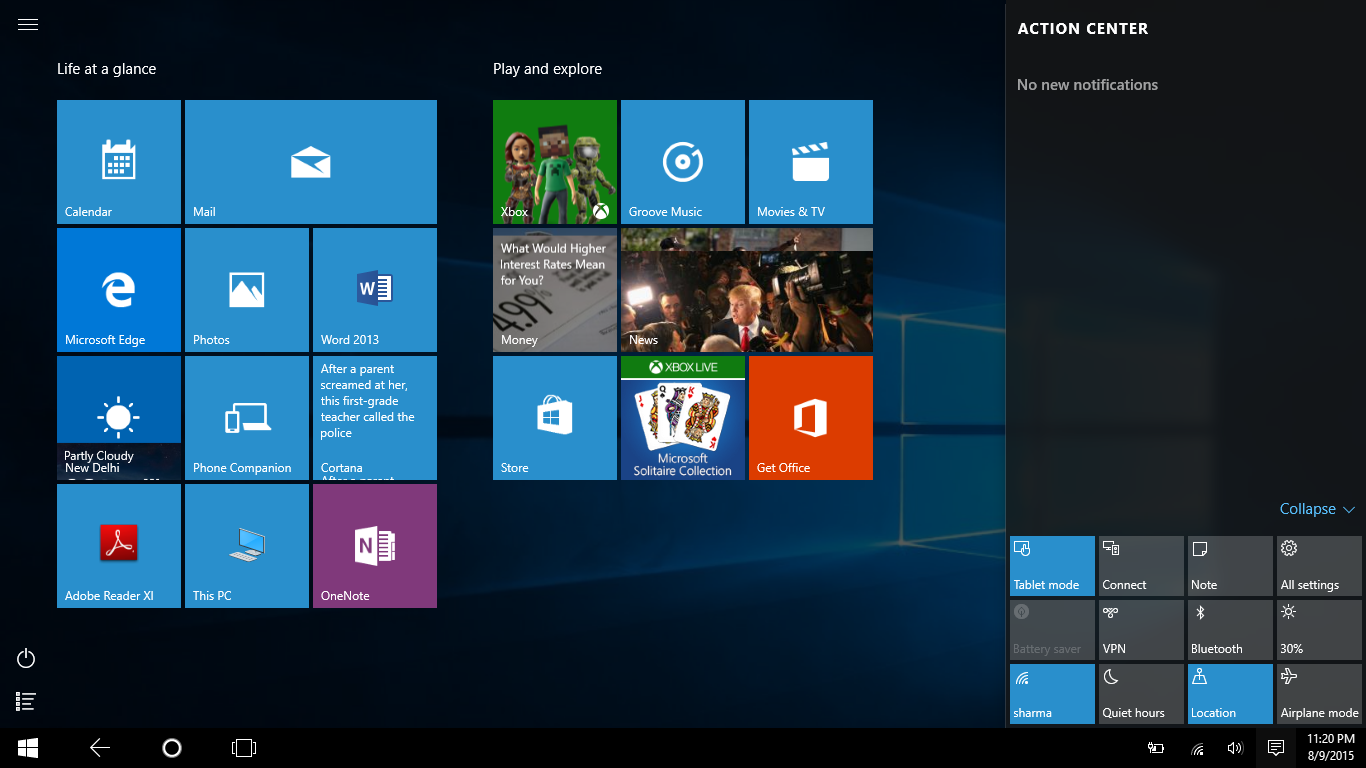Open the All apps list icon

(x=27, y=702)
